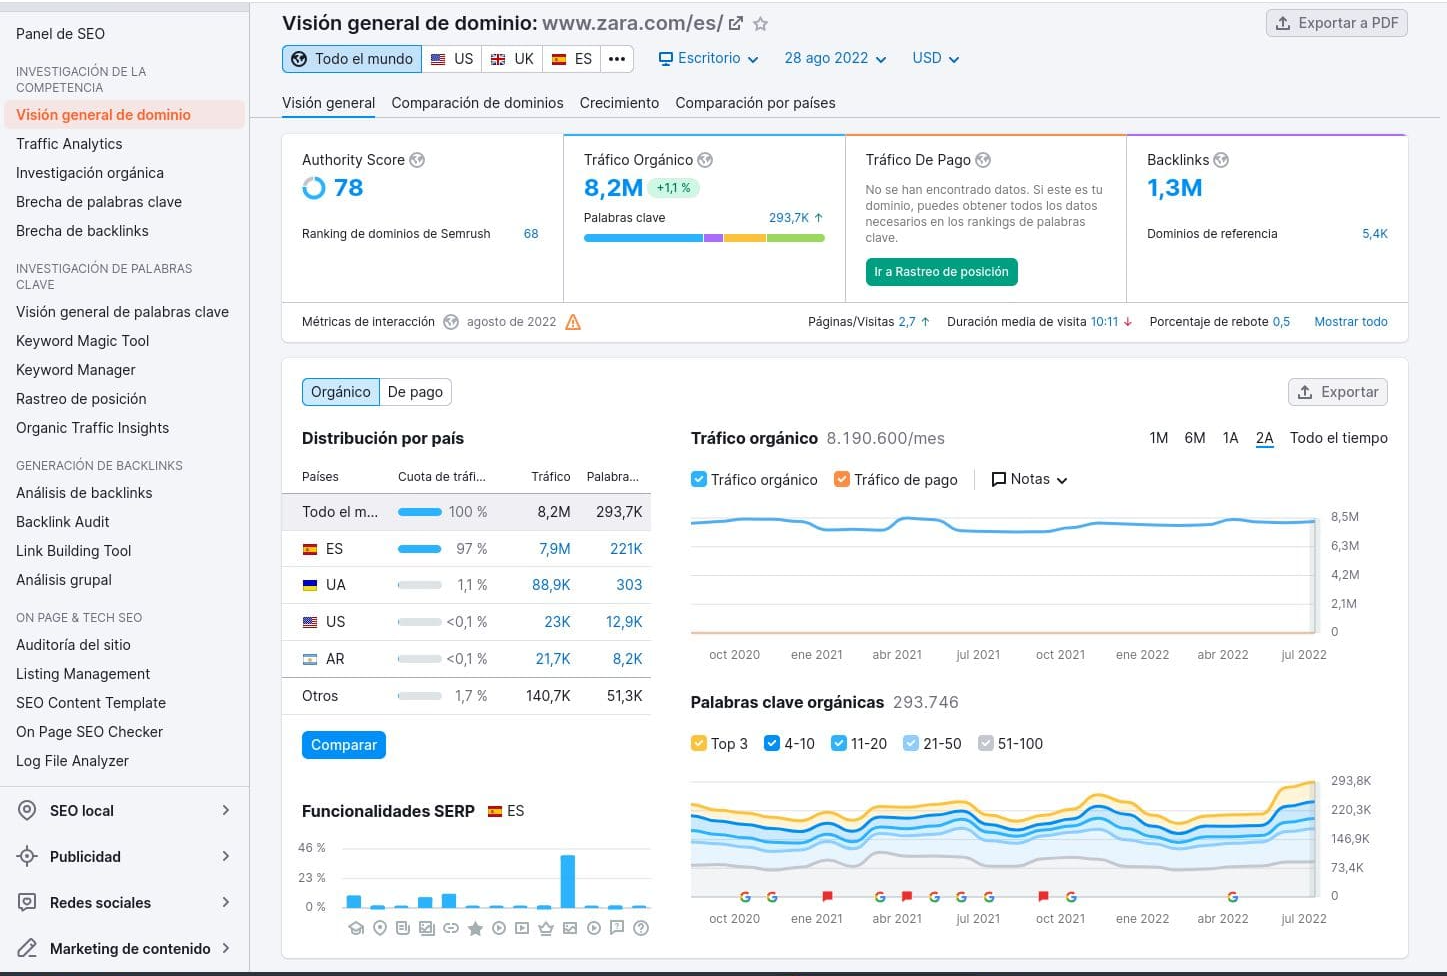
Task: Switch to the De pago tab
Action: click(x=415, y=392)
